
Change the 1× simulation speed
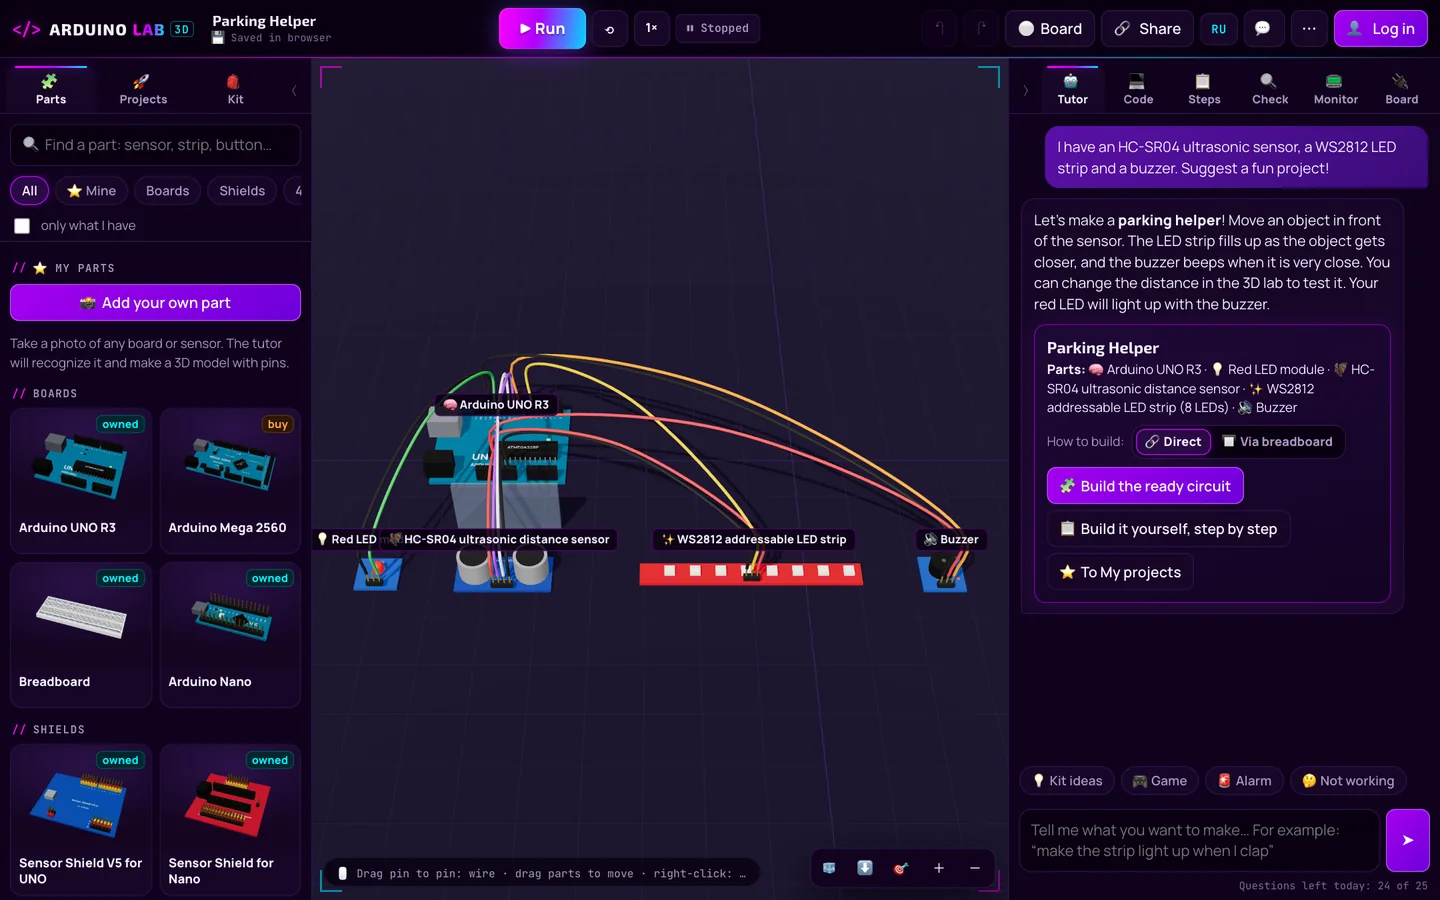pyautogui.click(x=651, y=28)
